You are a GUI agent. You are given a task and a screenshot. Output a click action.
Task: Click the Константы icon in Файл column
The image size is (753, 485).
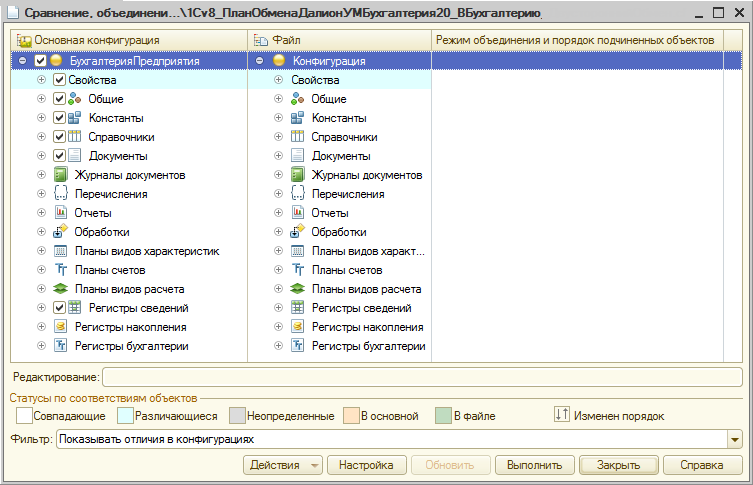pos(298,118)
